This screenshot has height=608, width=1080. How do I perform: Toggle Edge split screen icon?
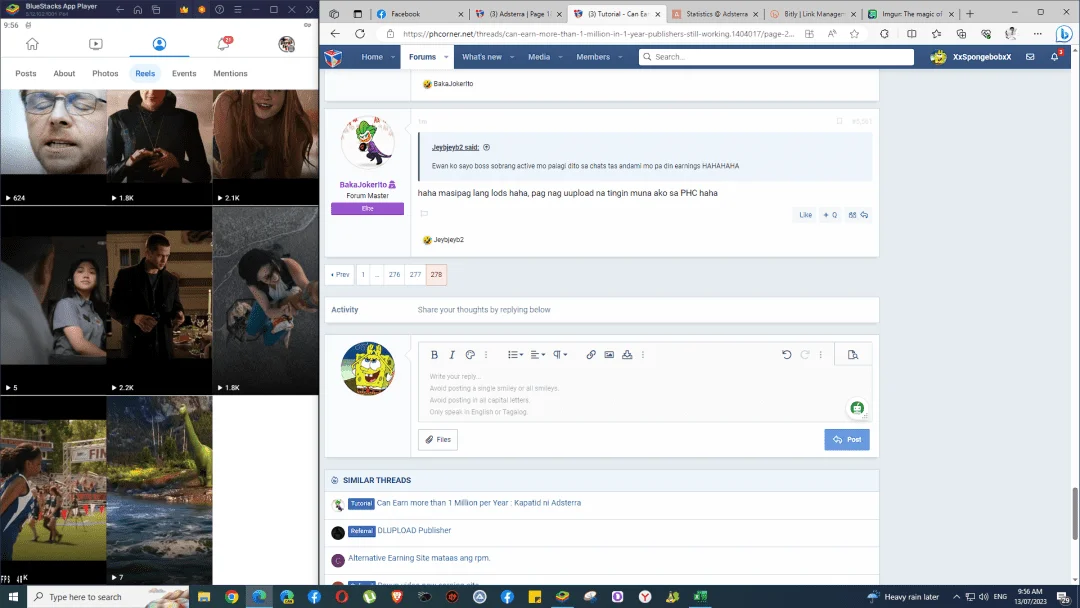point(911,34)
